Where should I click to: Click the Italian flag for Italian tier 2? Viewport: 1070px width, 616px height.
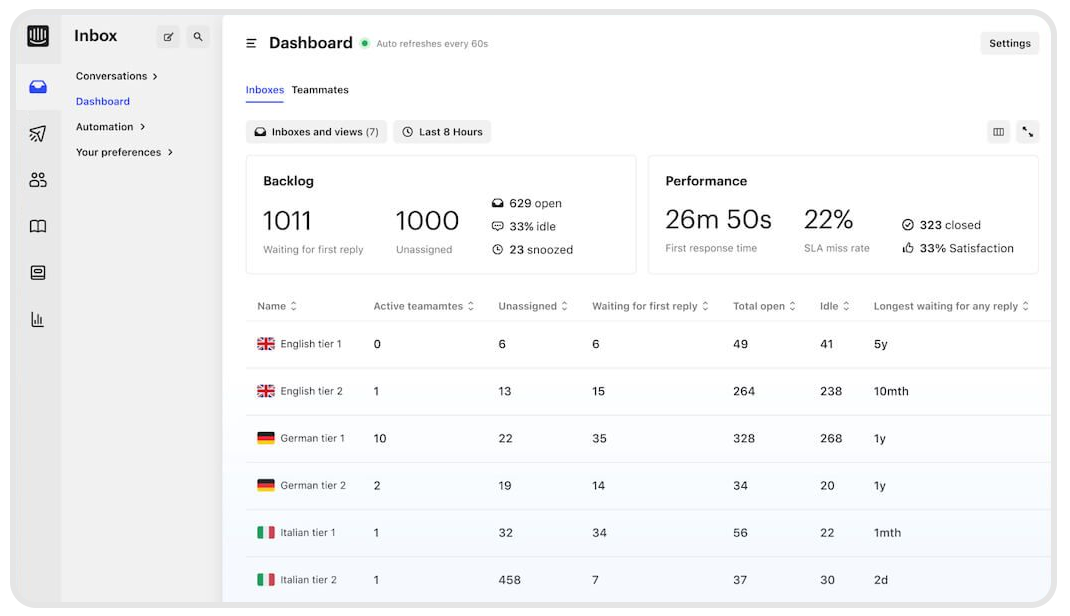tap(265, 580)
